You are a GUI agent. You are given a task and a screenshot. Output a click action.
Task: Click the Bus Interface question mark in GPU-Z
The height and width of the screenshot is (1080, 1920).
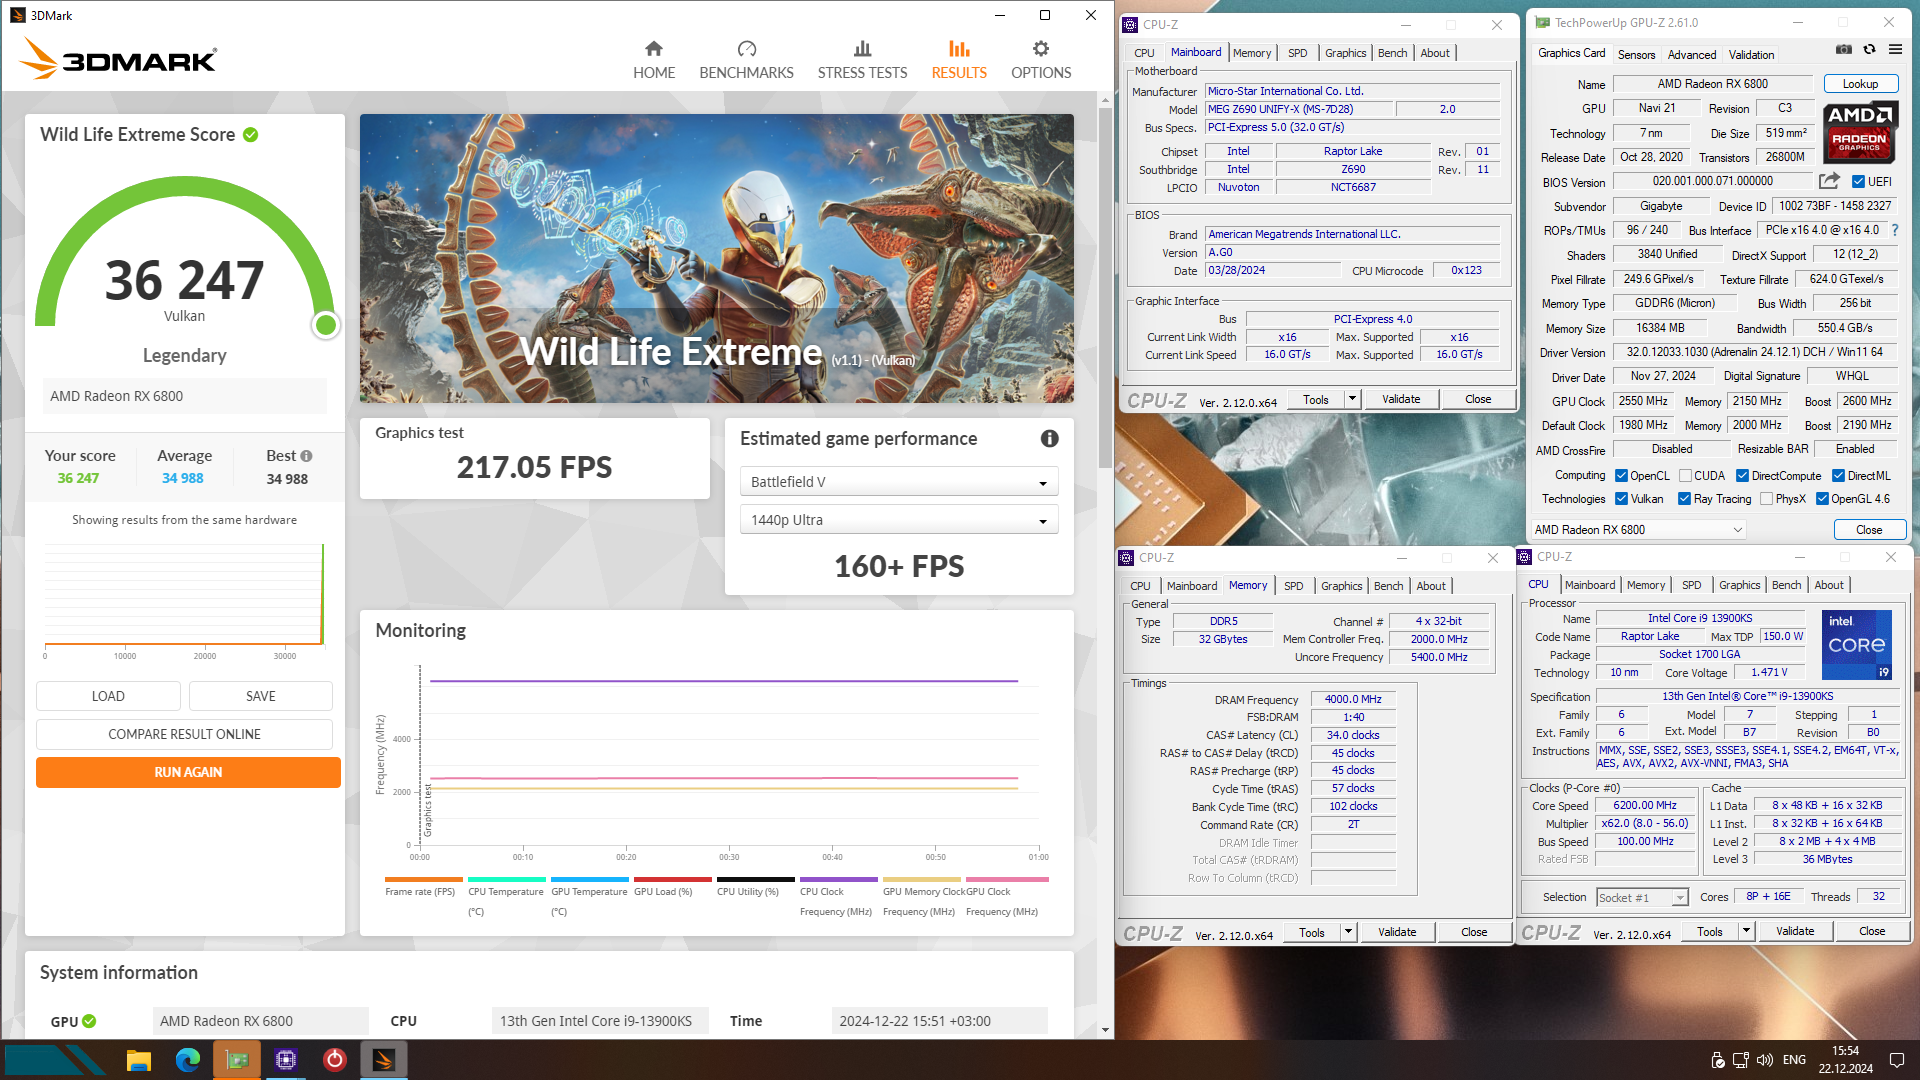(1895, 230)
